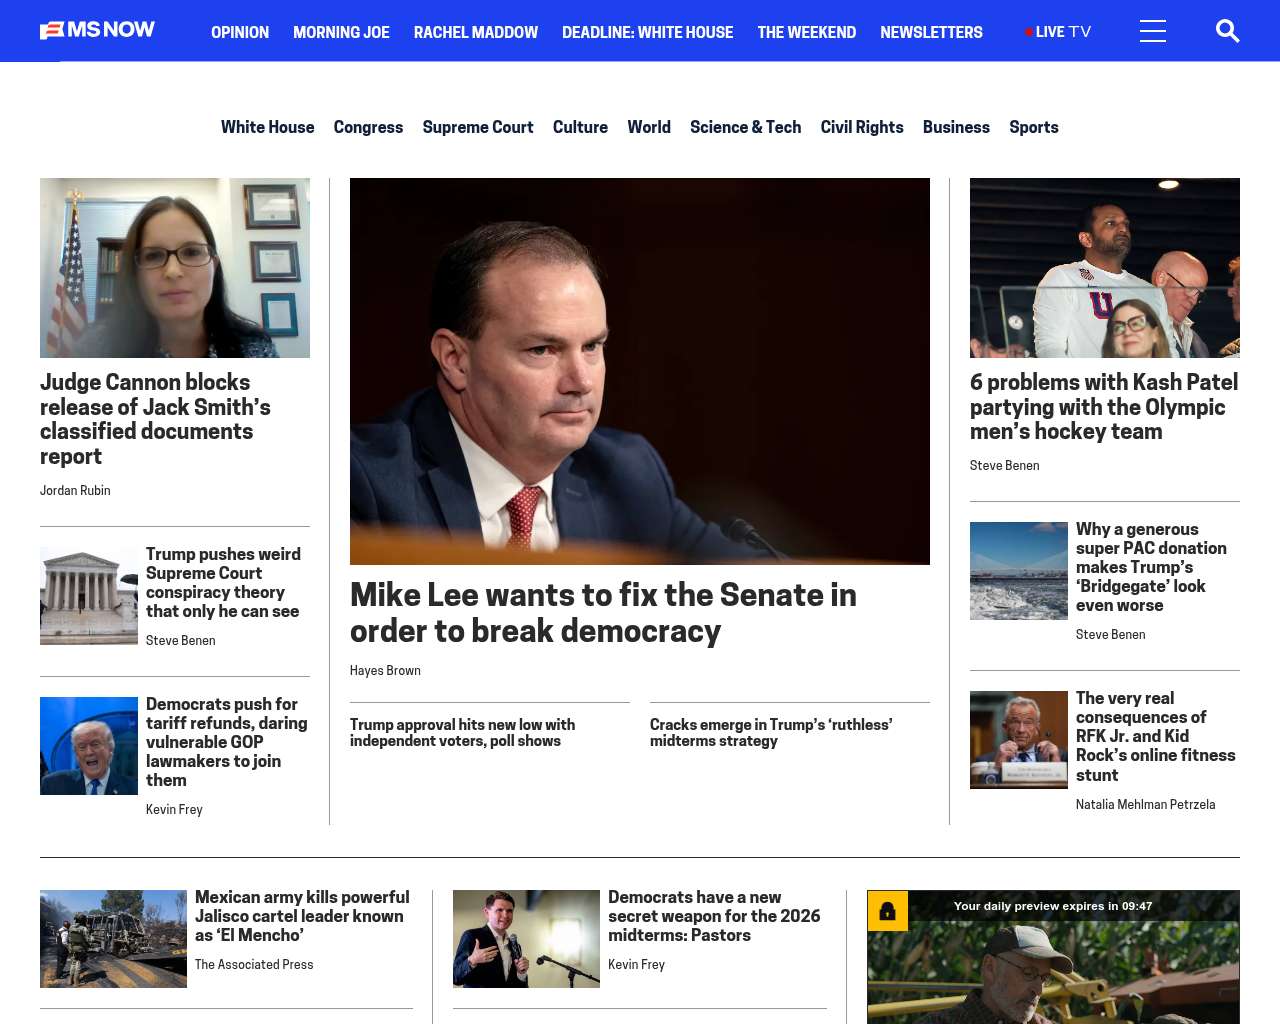Select the Sports topic tab
Screen dimensions: 1280x1024
(x=1033, y=127)
